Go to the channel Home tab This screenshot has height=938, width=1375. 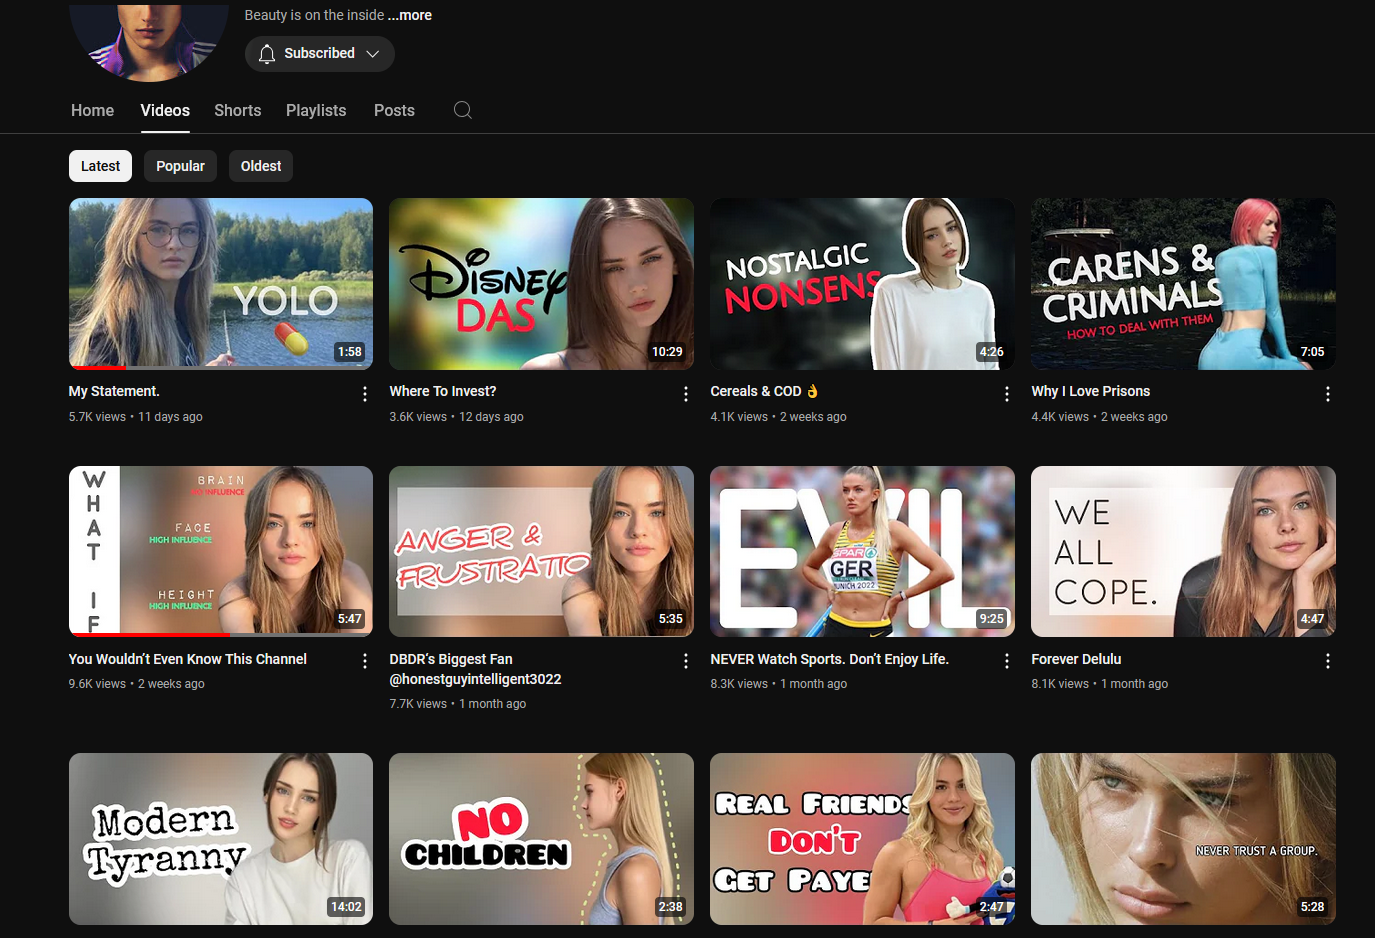point(92,110)
